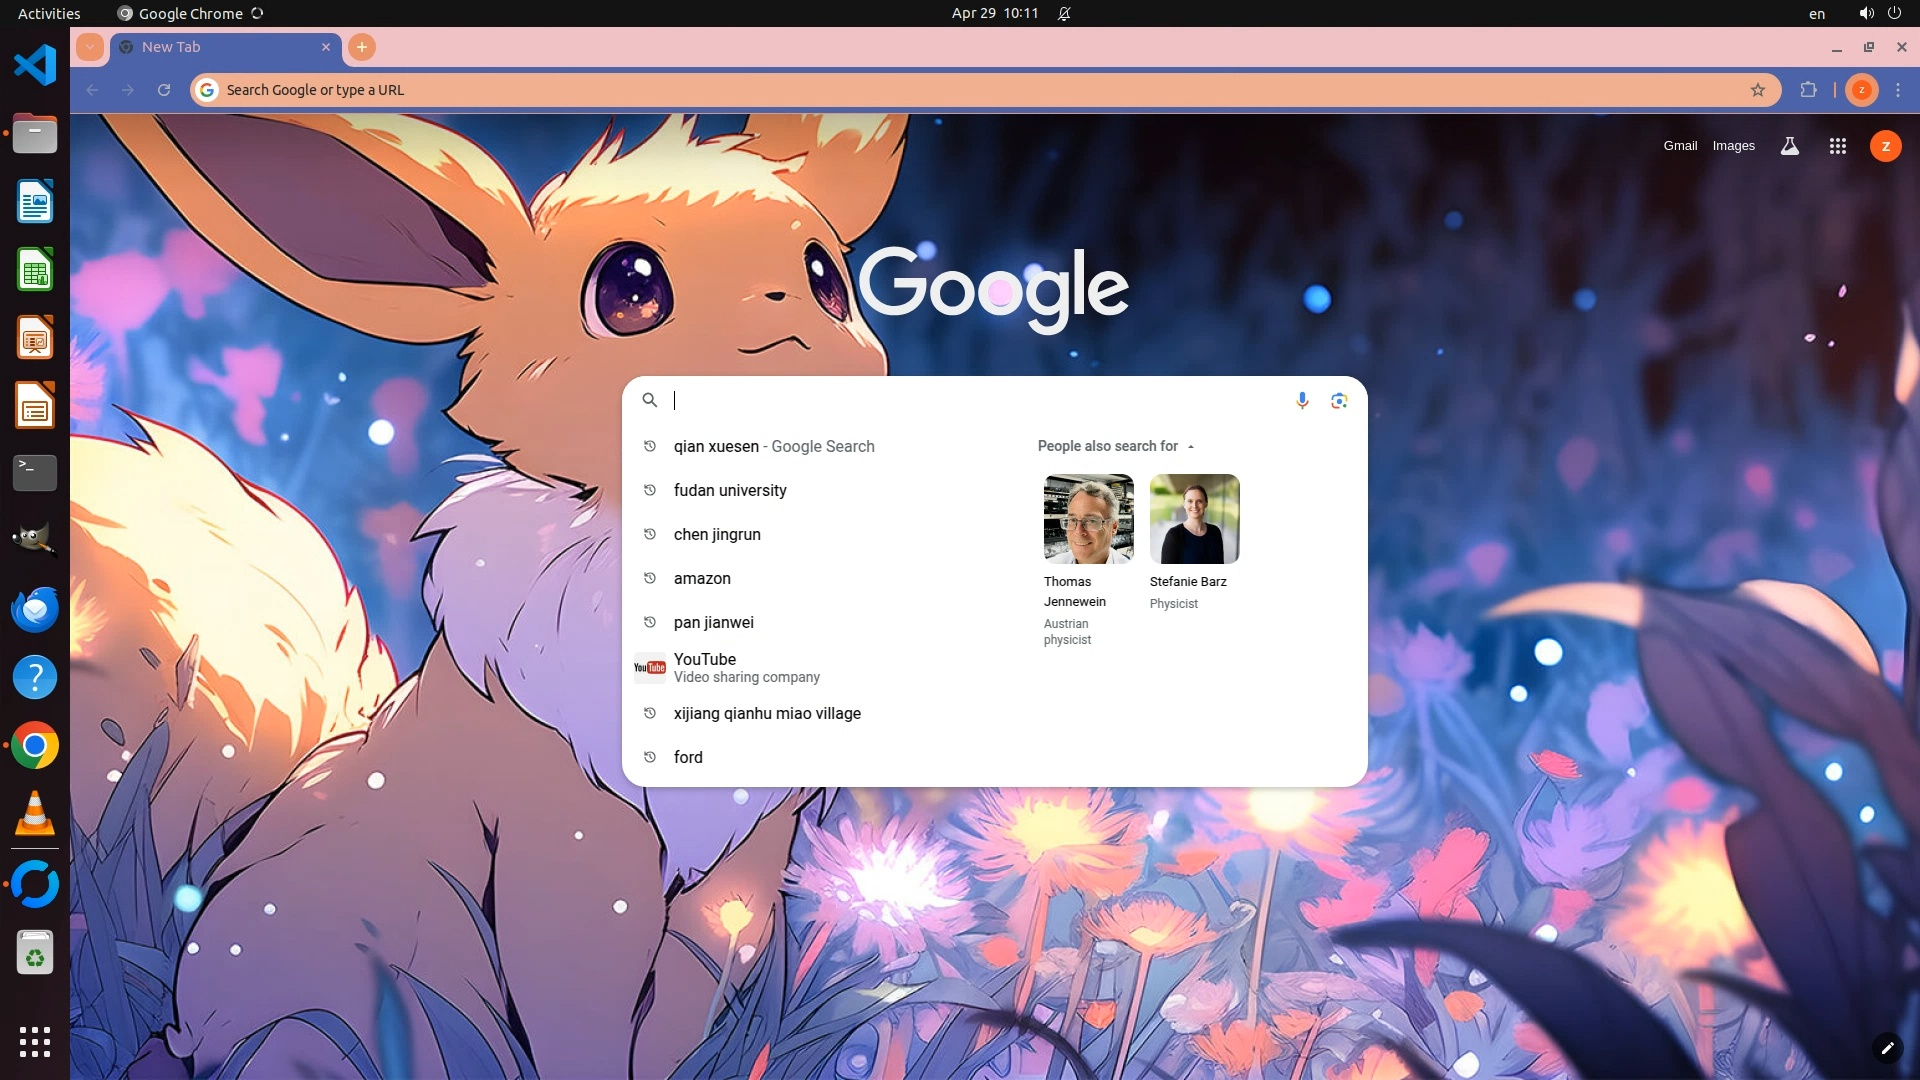Image resolution: width=1920 pixels, height=1080 pixels.
Task: Collapse the People also search for section
Action: [x=1190, y=447]
